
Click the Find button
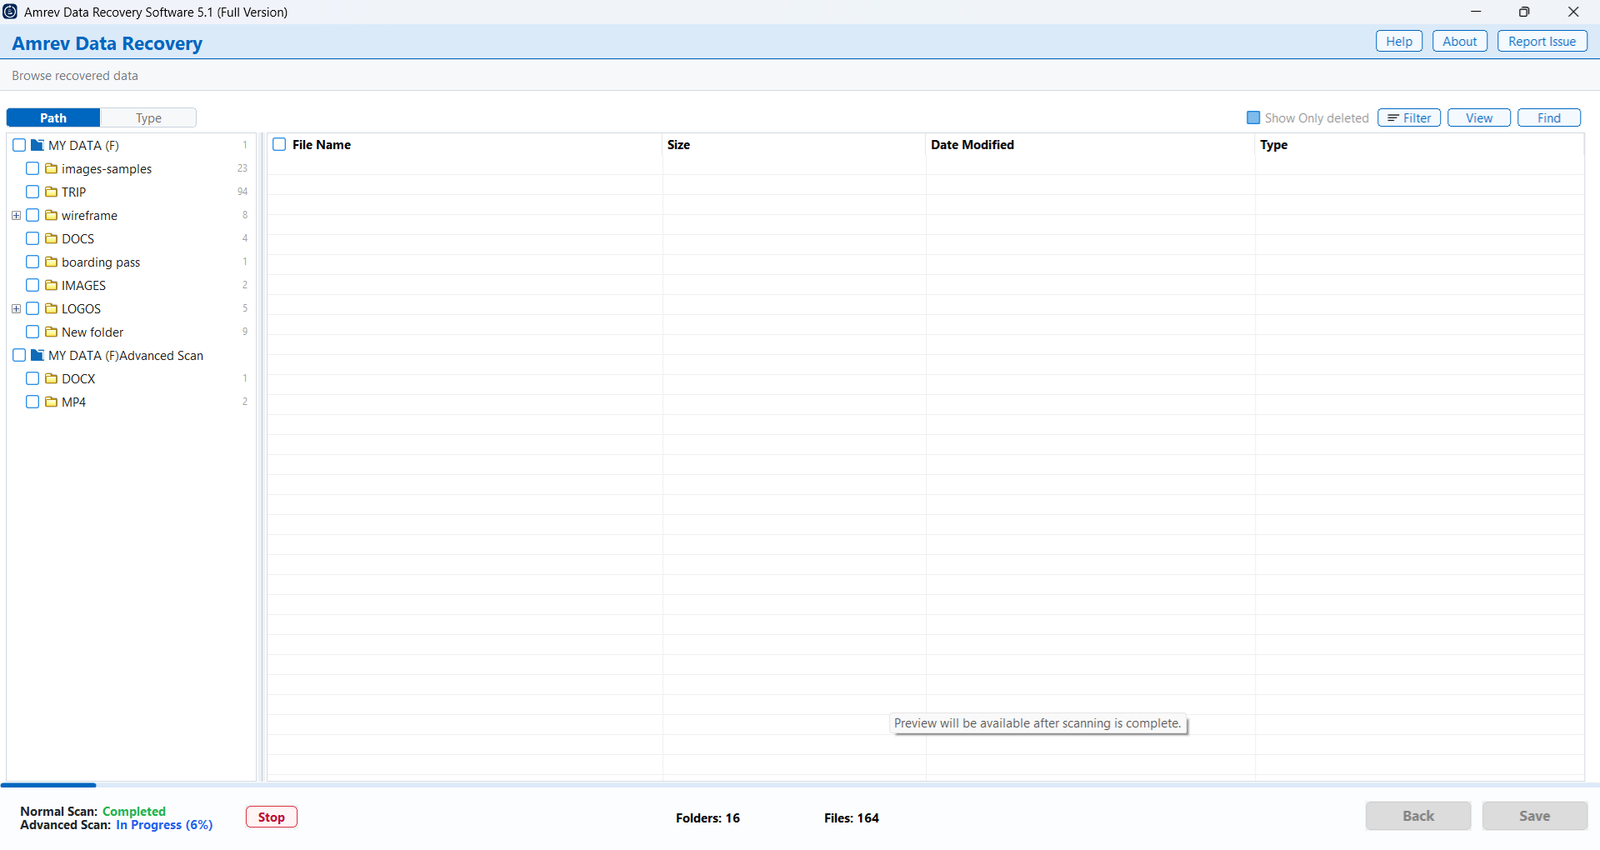tap(1549, 118)
